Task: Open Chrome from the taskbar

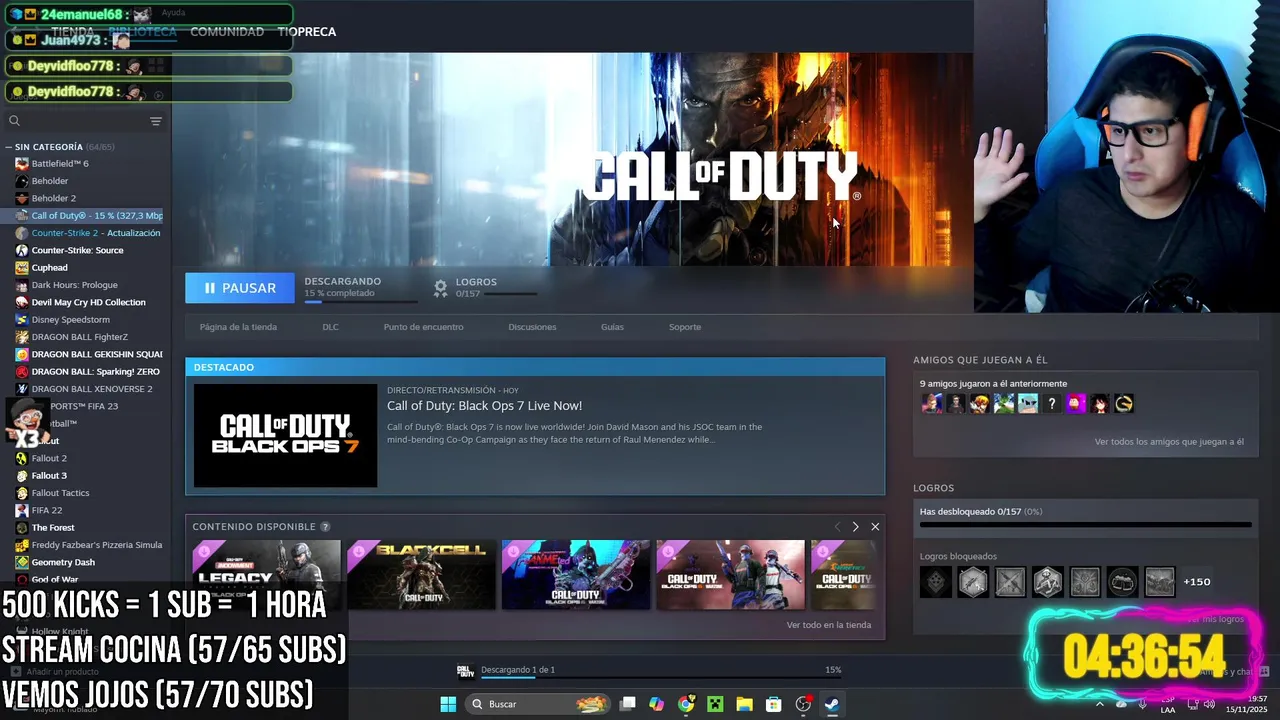Action: [x=686, y=704]
